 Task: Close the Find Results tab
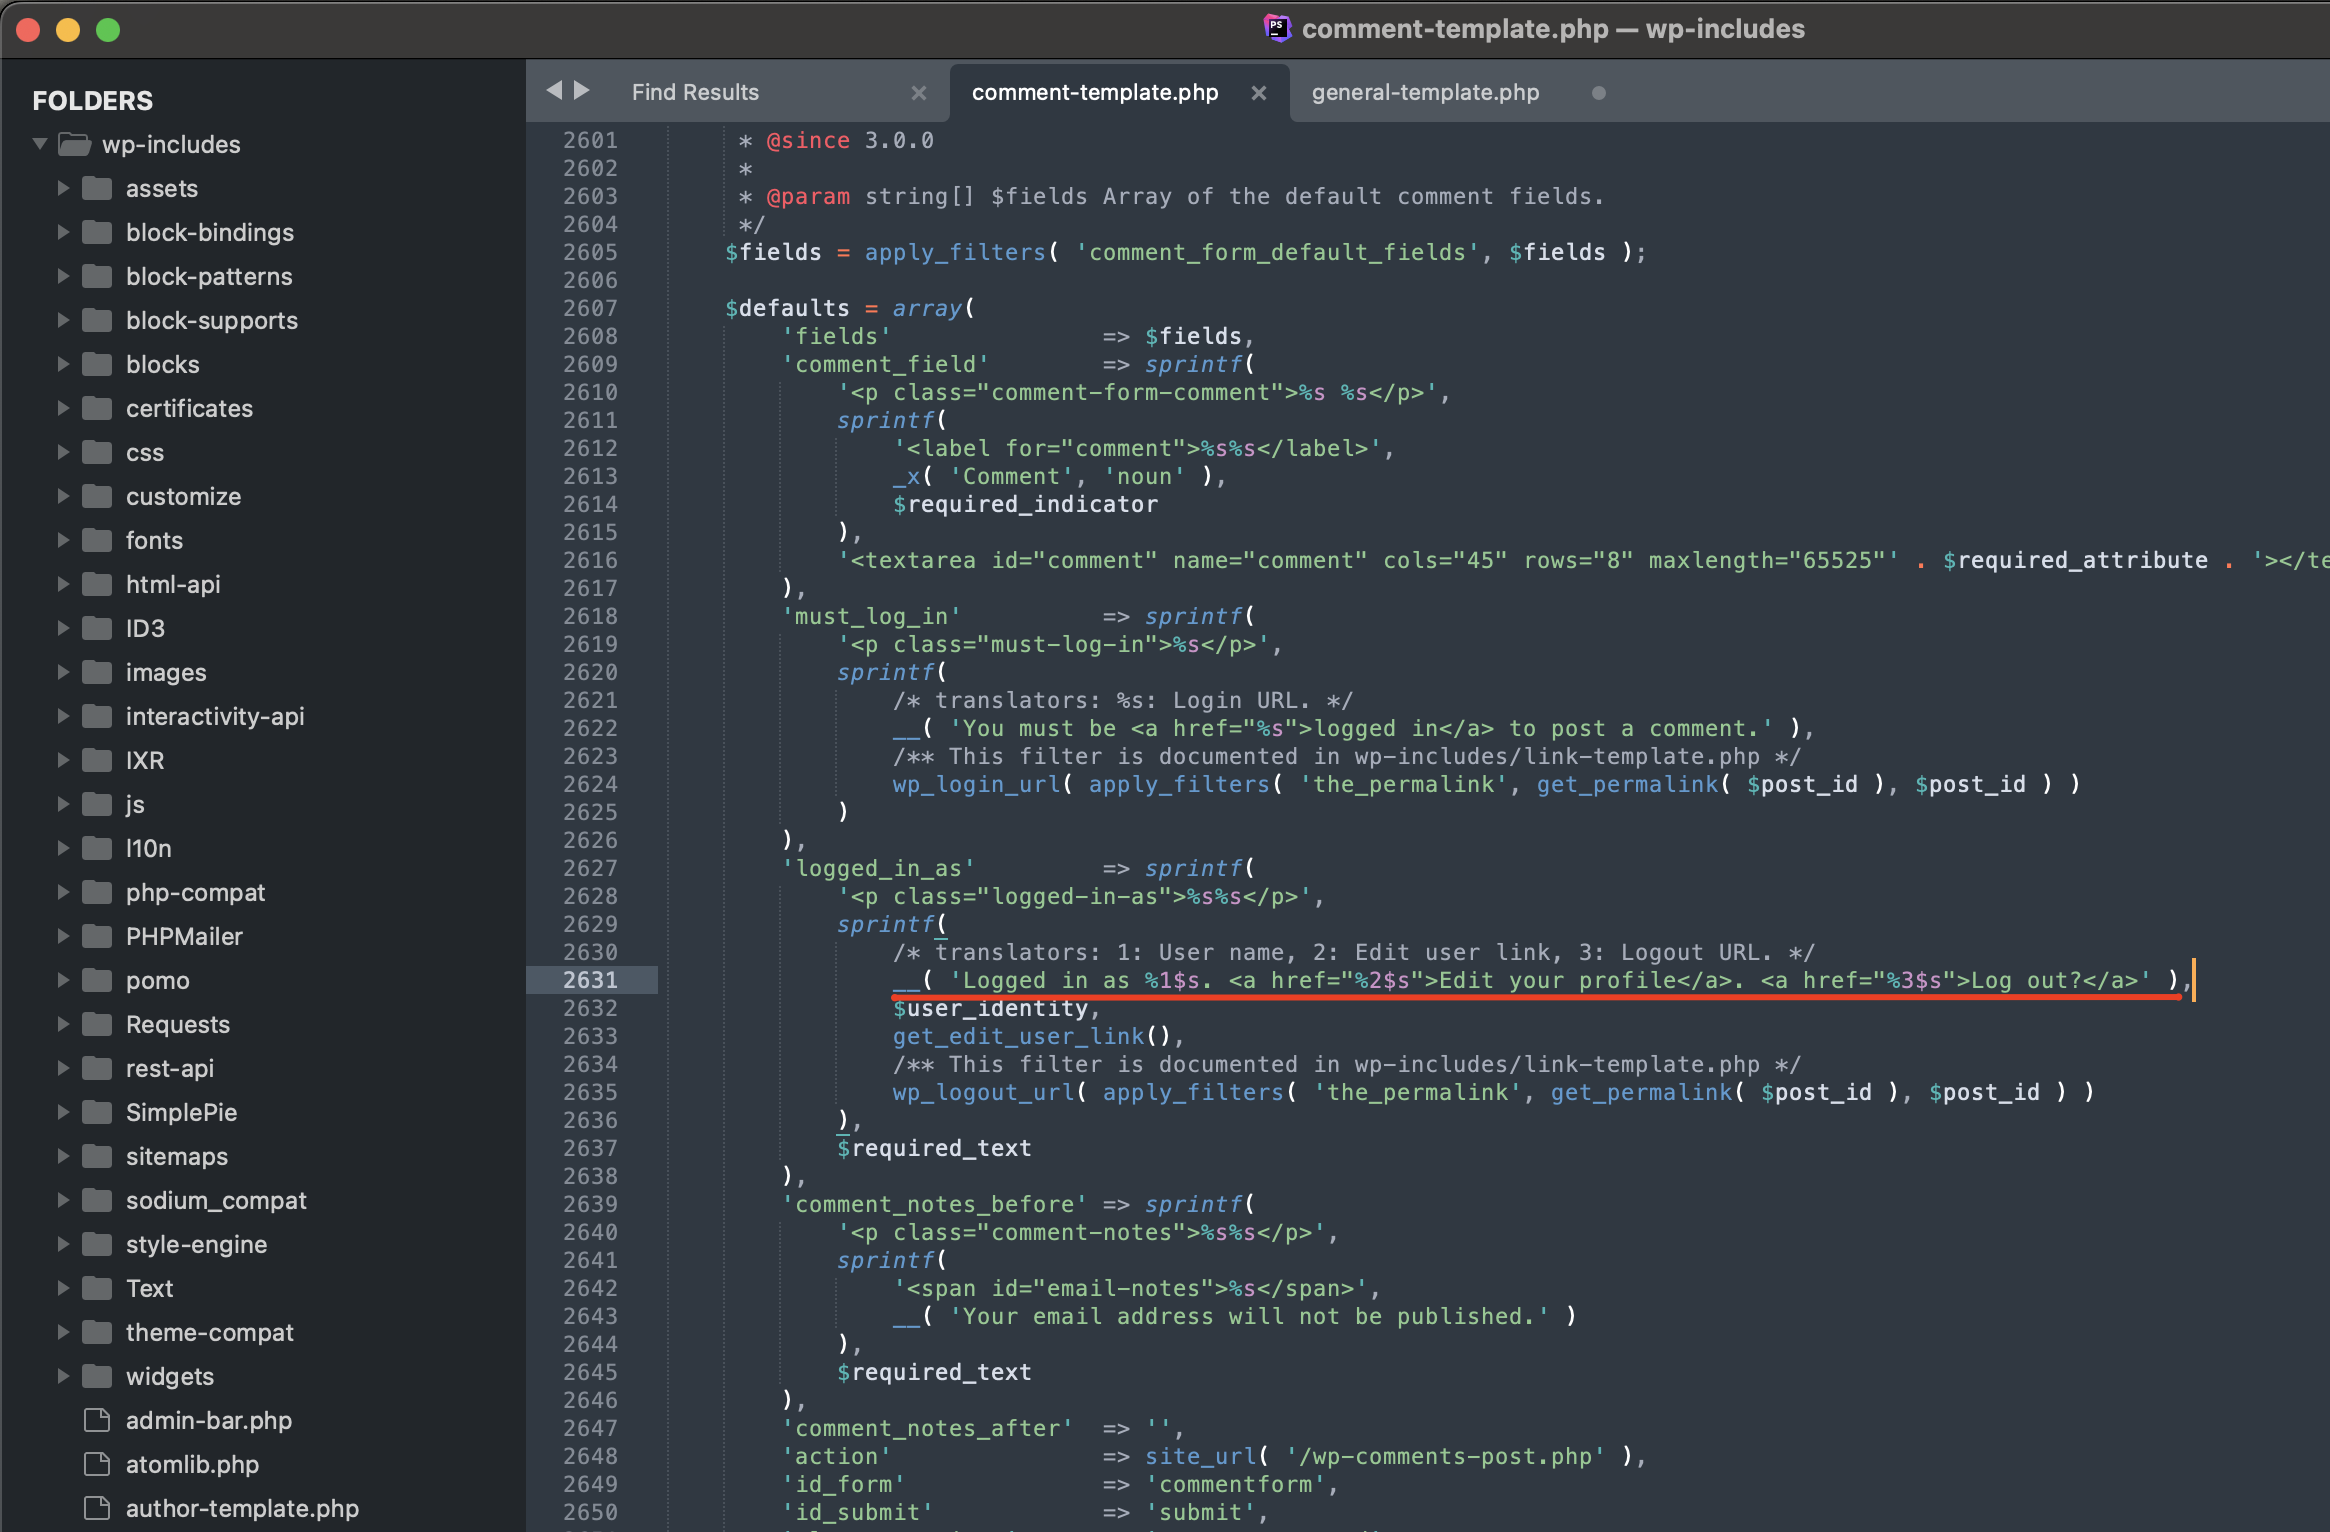[918, 93]
